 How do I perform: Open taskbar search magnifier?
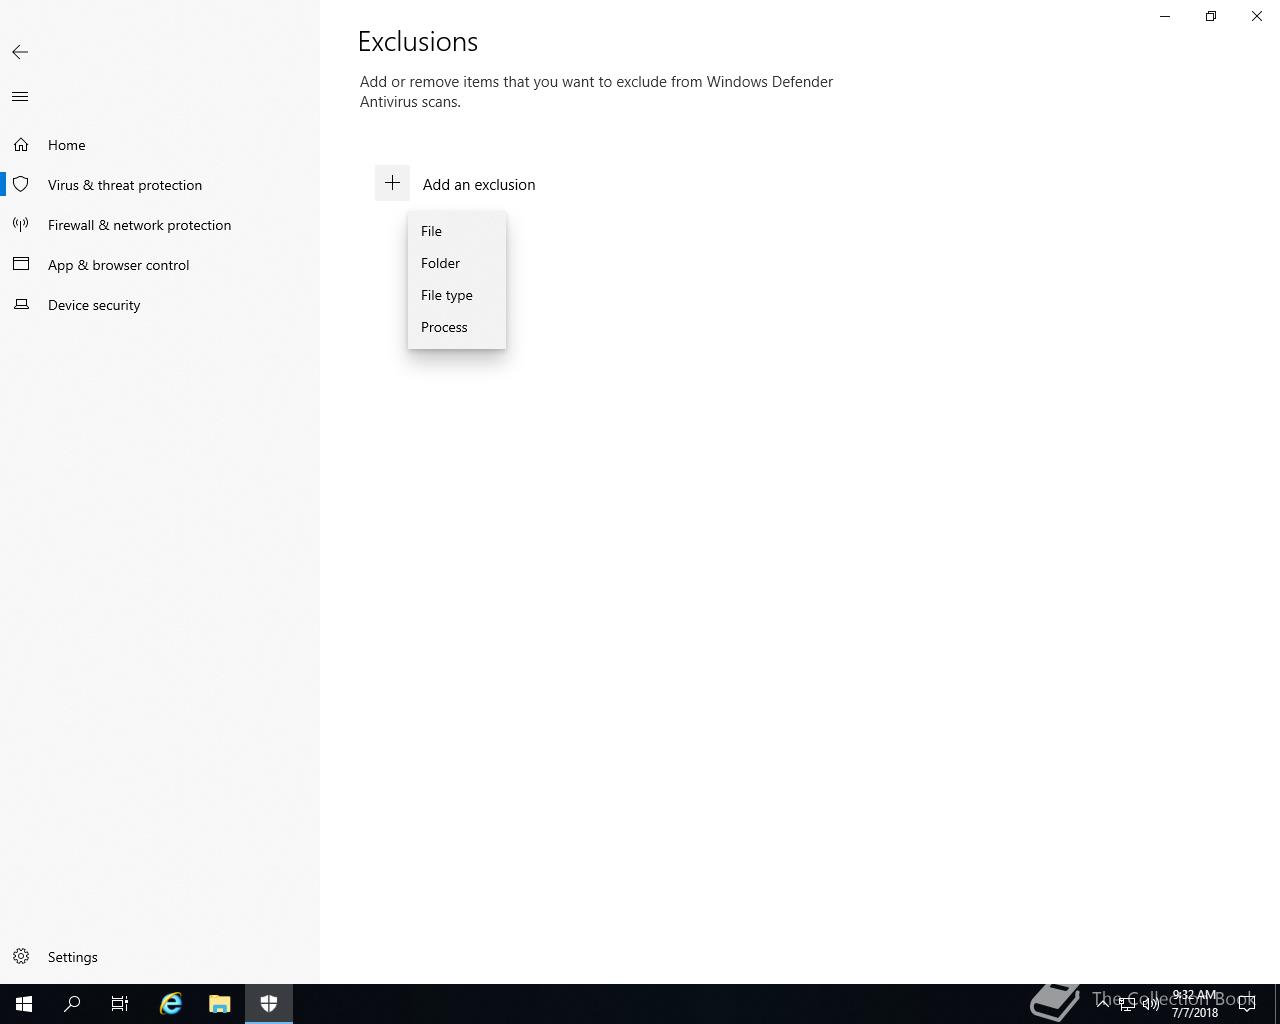(x=72, y=1004)
